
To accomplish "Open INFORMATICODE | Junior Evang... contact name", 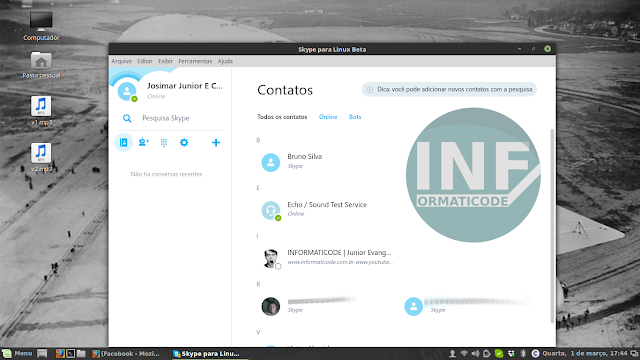I will coord(339,253).
